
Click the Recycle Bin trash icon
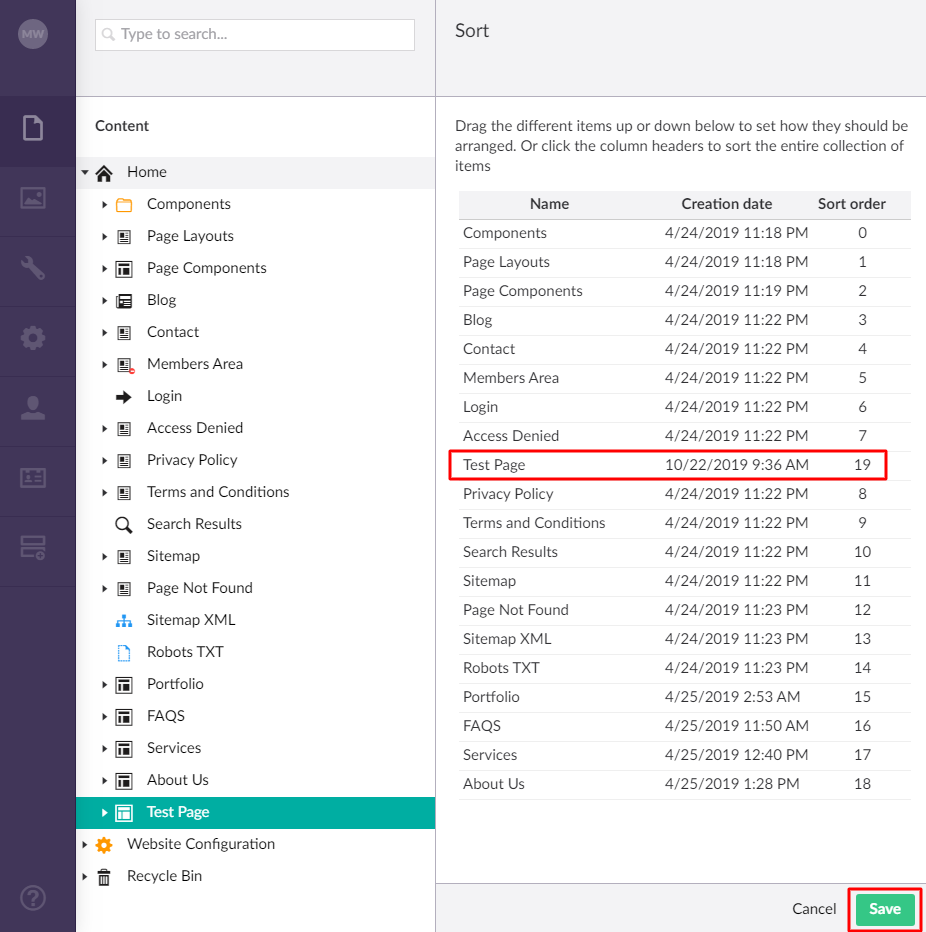tap(104, 877)
